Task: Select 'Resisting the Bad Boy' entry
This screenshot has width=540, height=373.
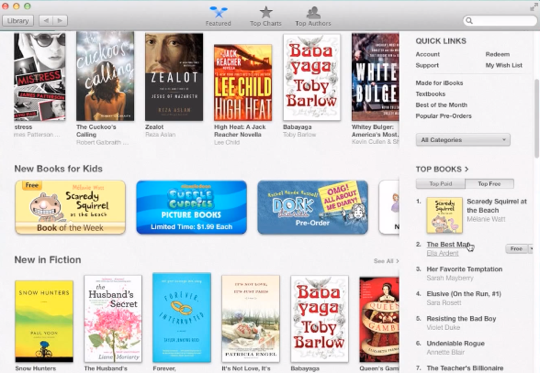Action: click(461, 319)
